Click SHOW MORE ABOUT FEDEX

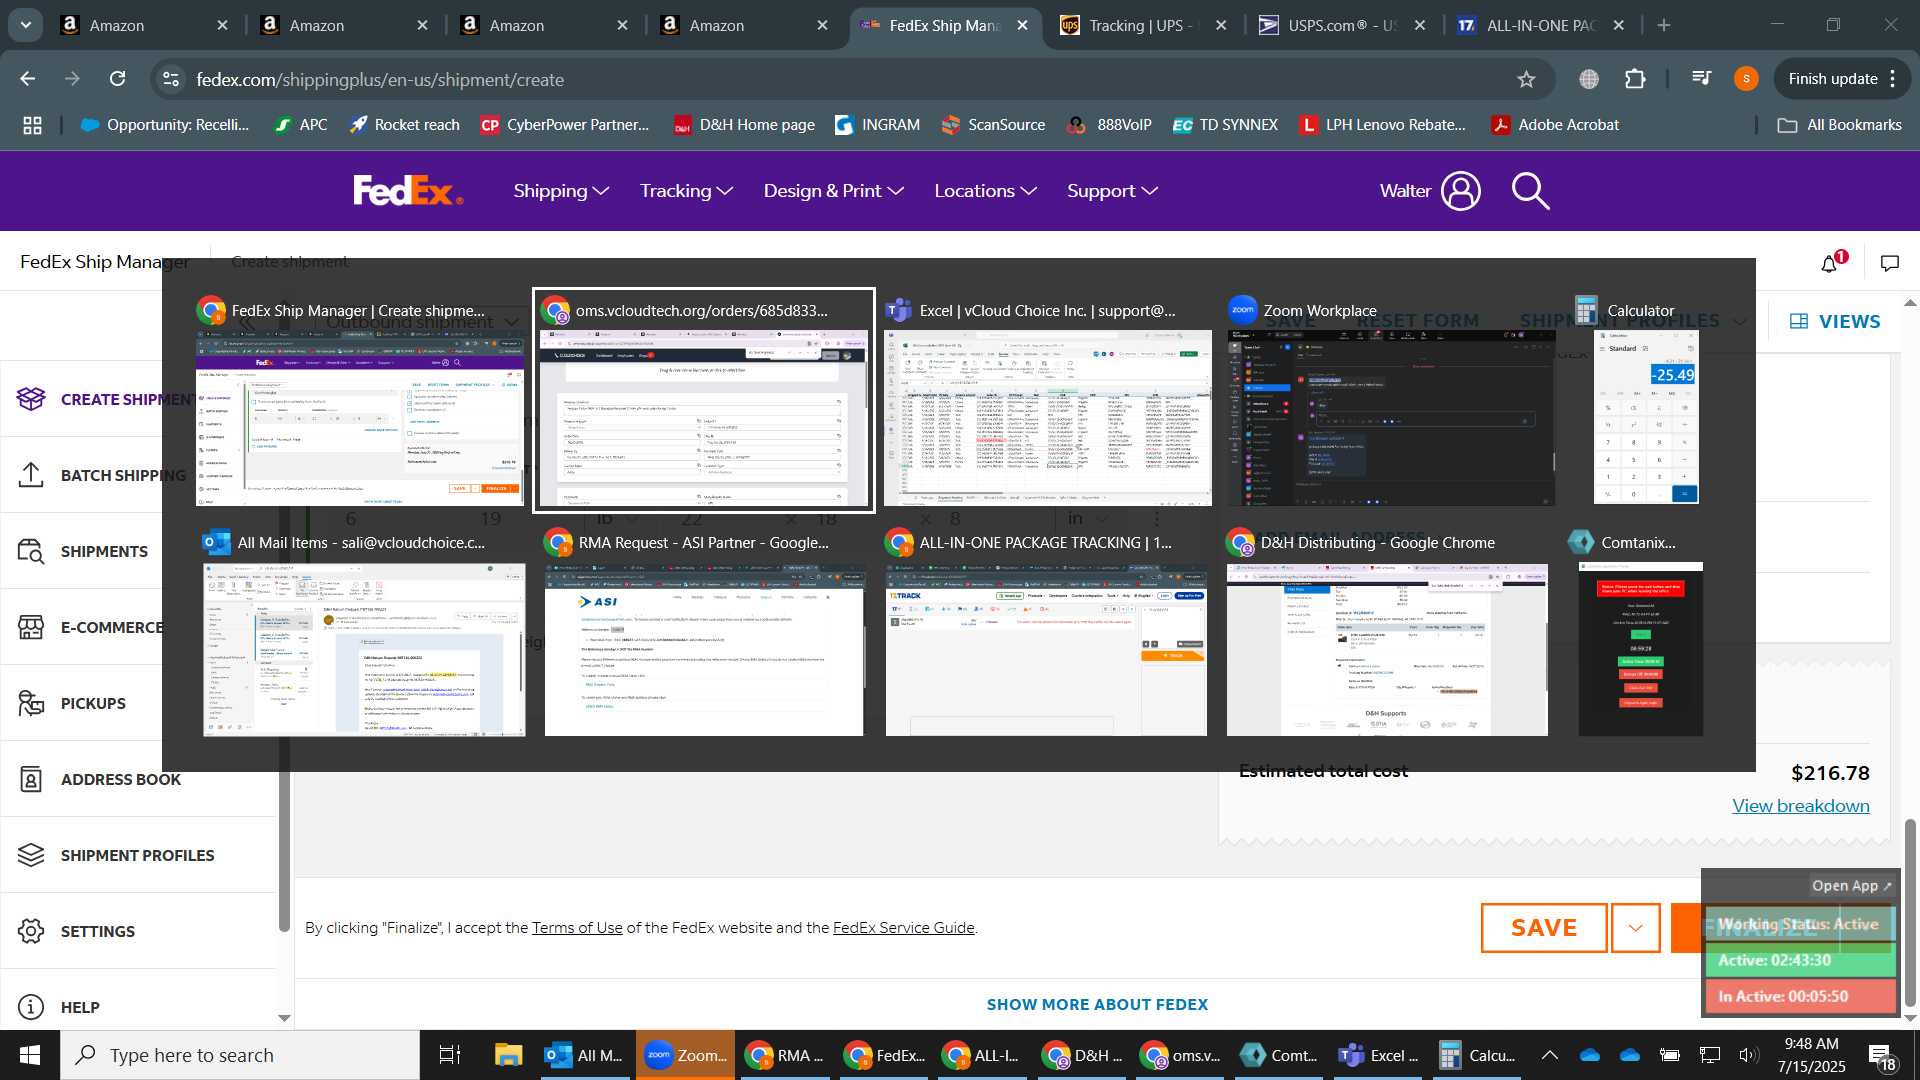tap(1097, 1004)
